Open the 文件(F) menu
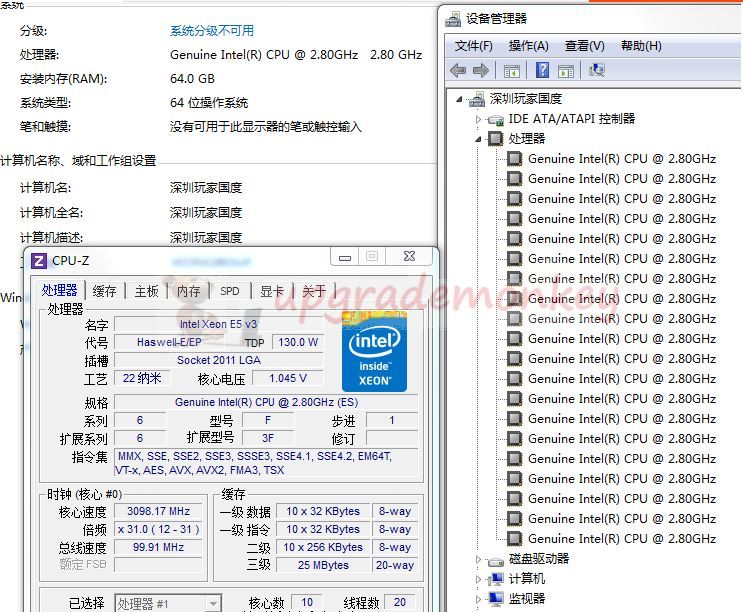This screenshot has width=743, height=612. [473, 46]
